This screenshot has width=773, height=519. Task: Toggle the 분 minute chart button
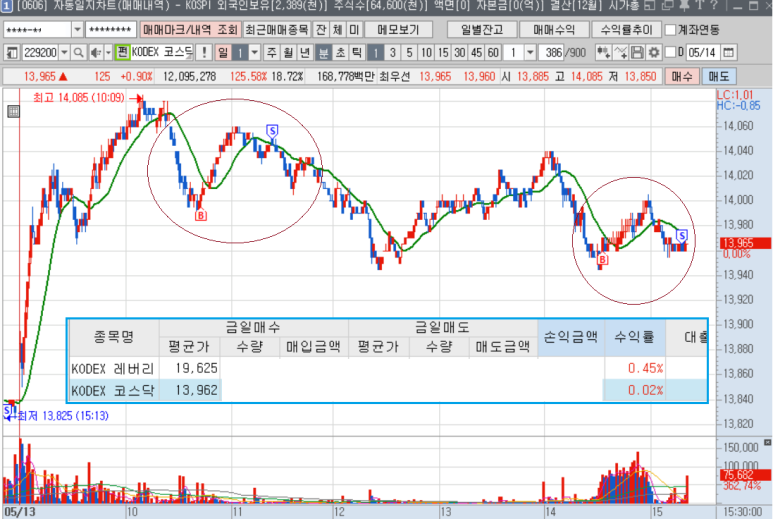click(x=323, y=51)
